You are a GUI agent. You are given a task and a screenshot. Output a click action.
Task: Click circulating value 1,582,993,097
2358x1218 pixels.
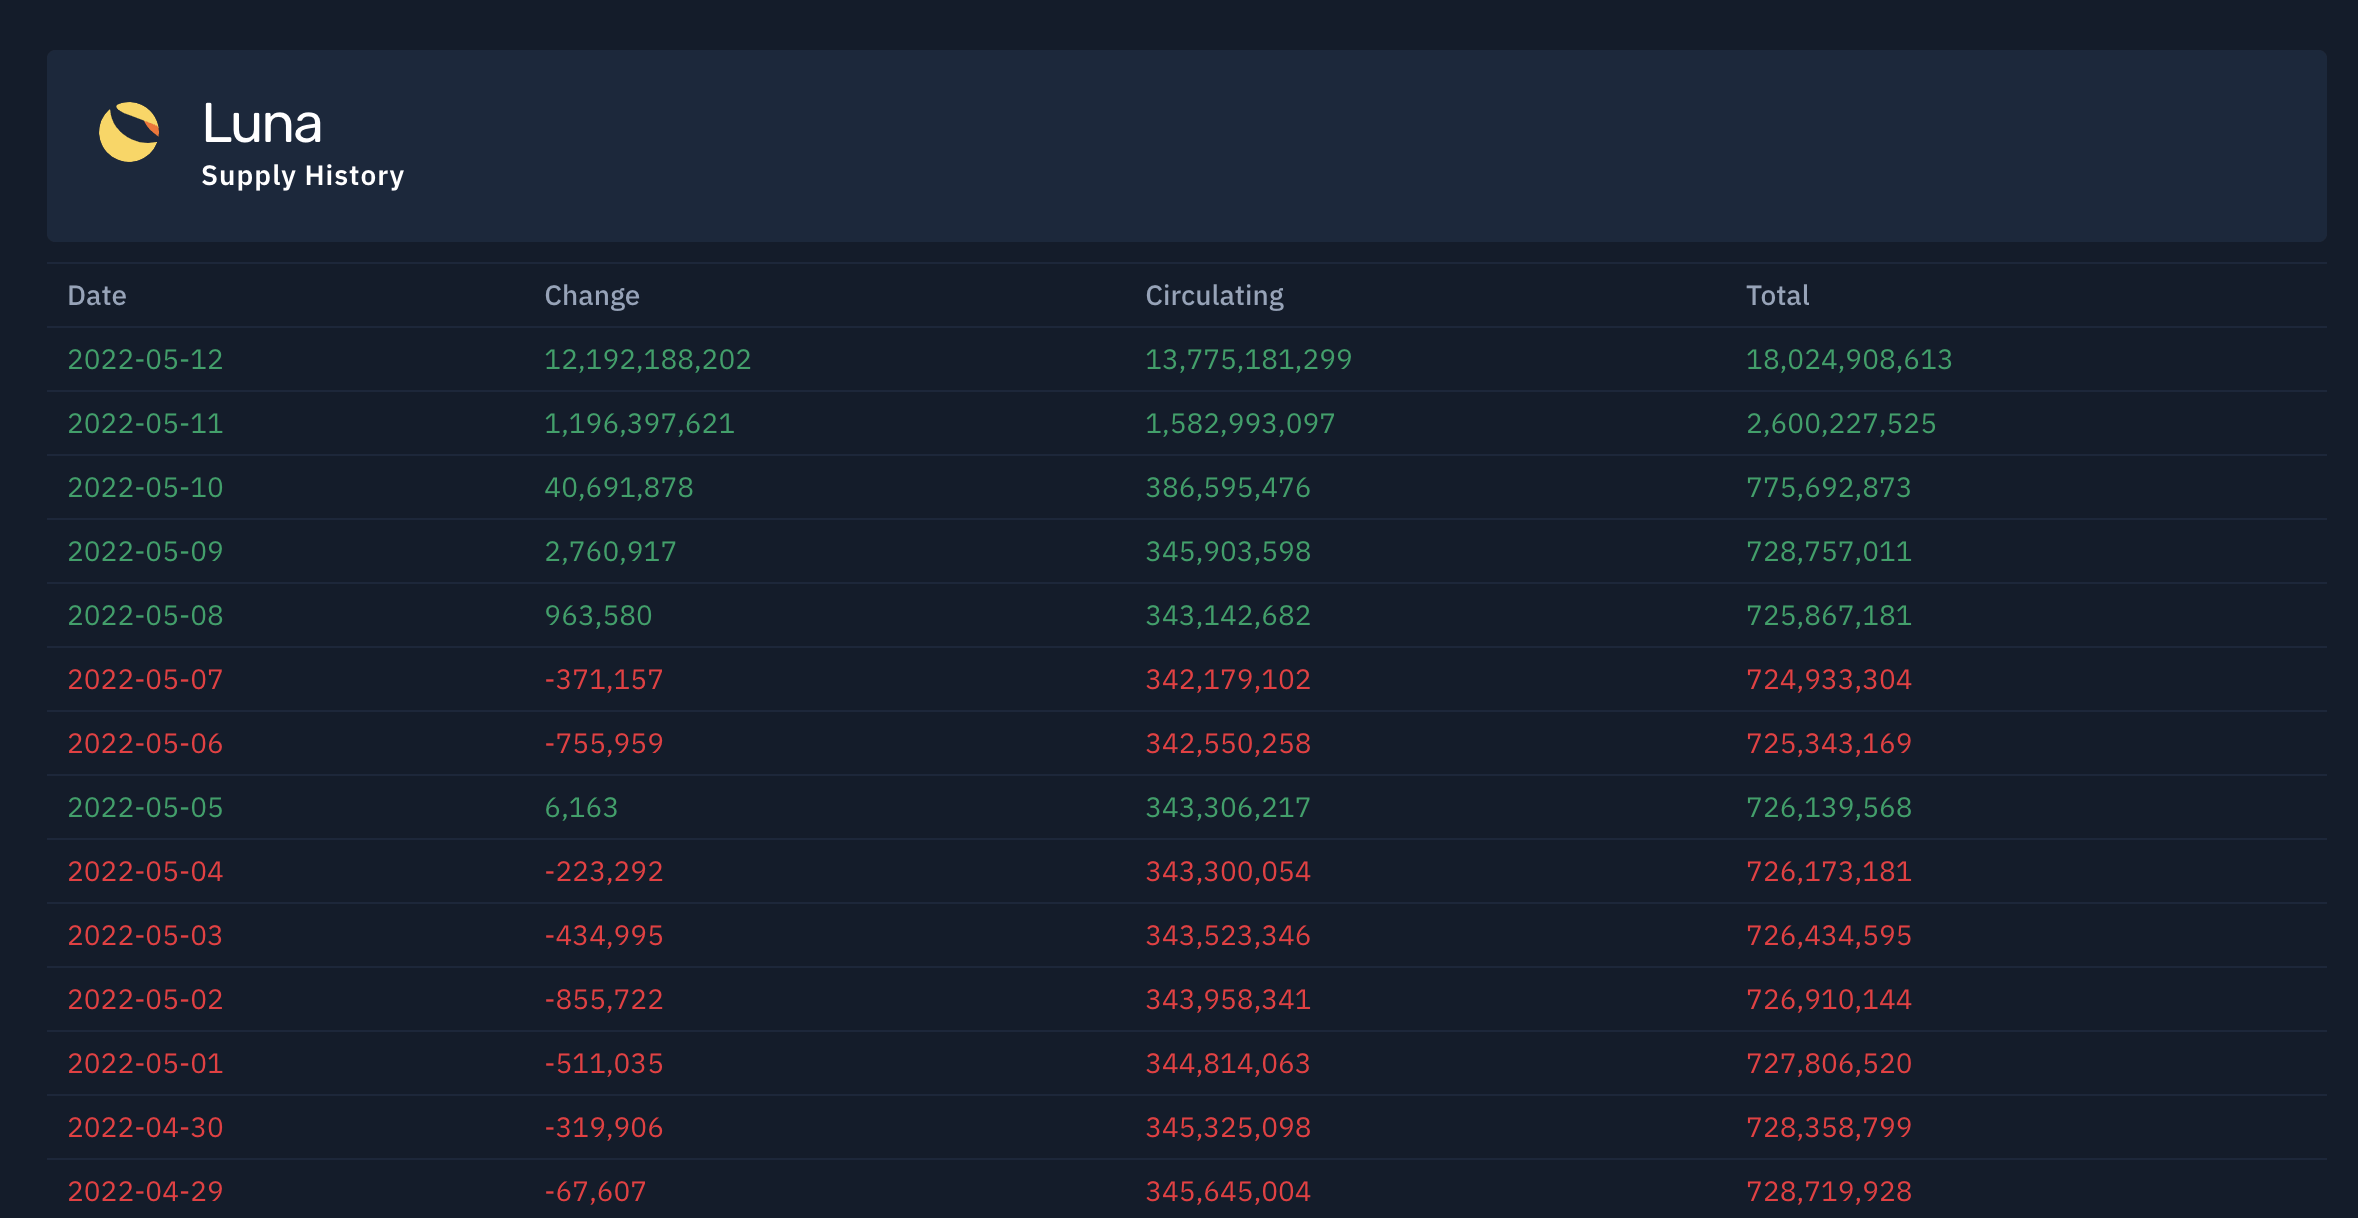(x=1240, y=424)
